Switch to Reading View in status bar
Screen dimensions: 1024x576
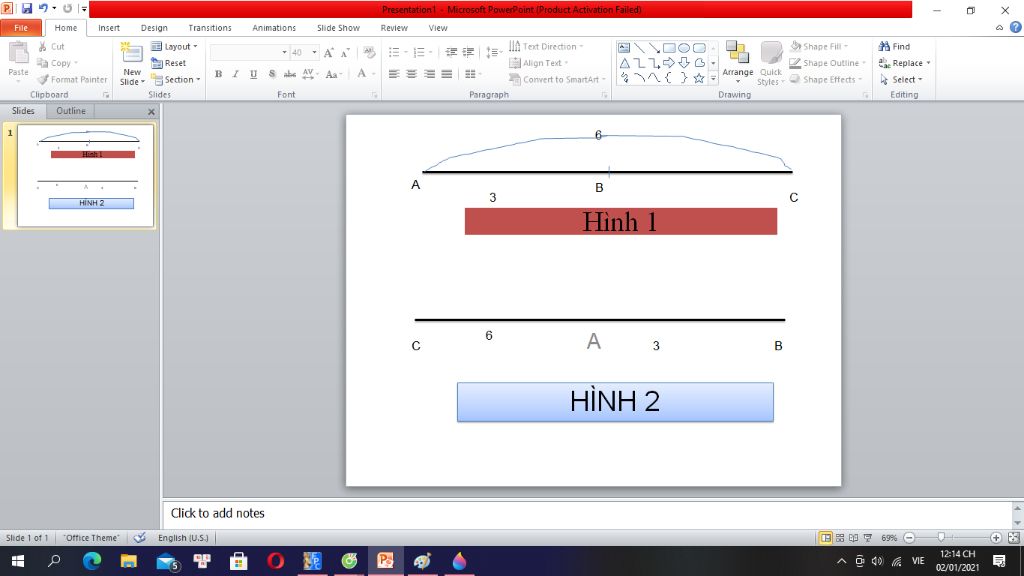(x=854, y=537)
